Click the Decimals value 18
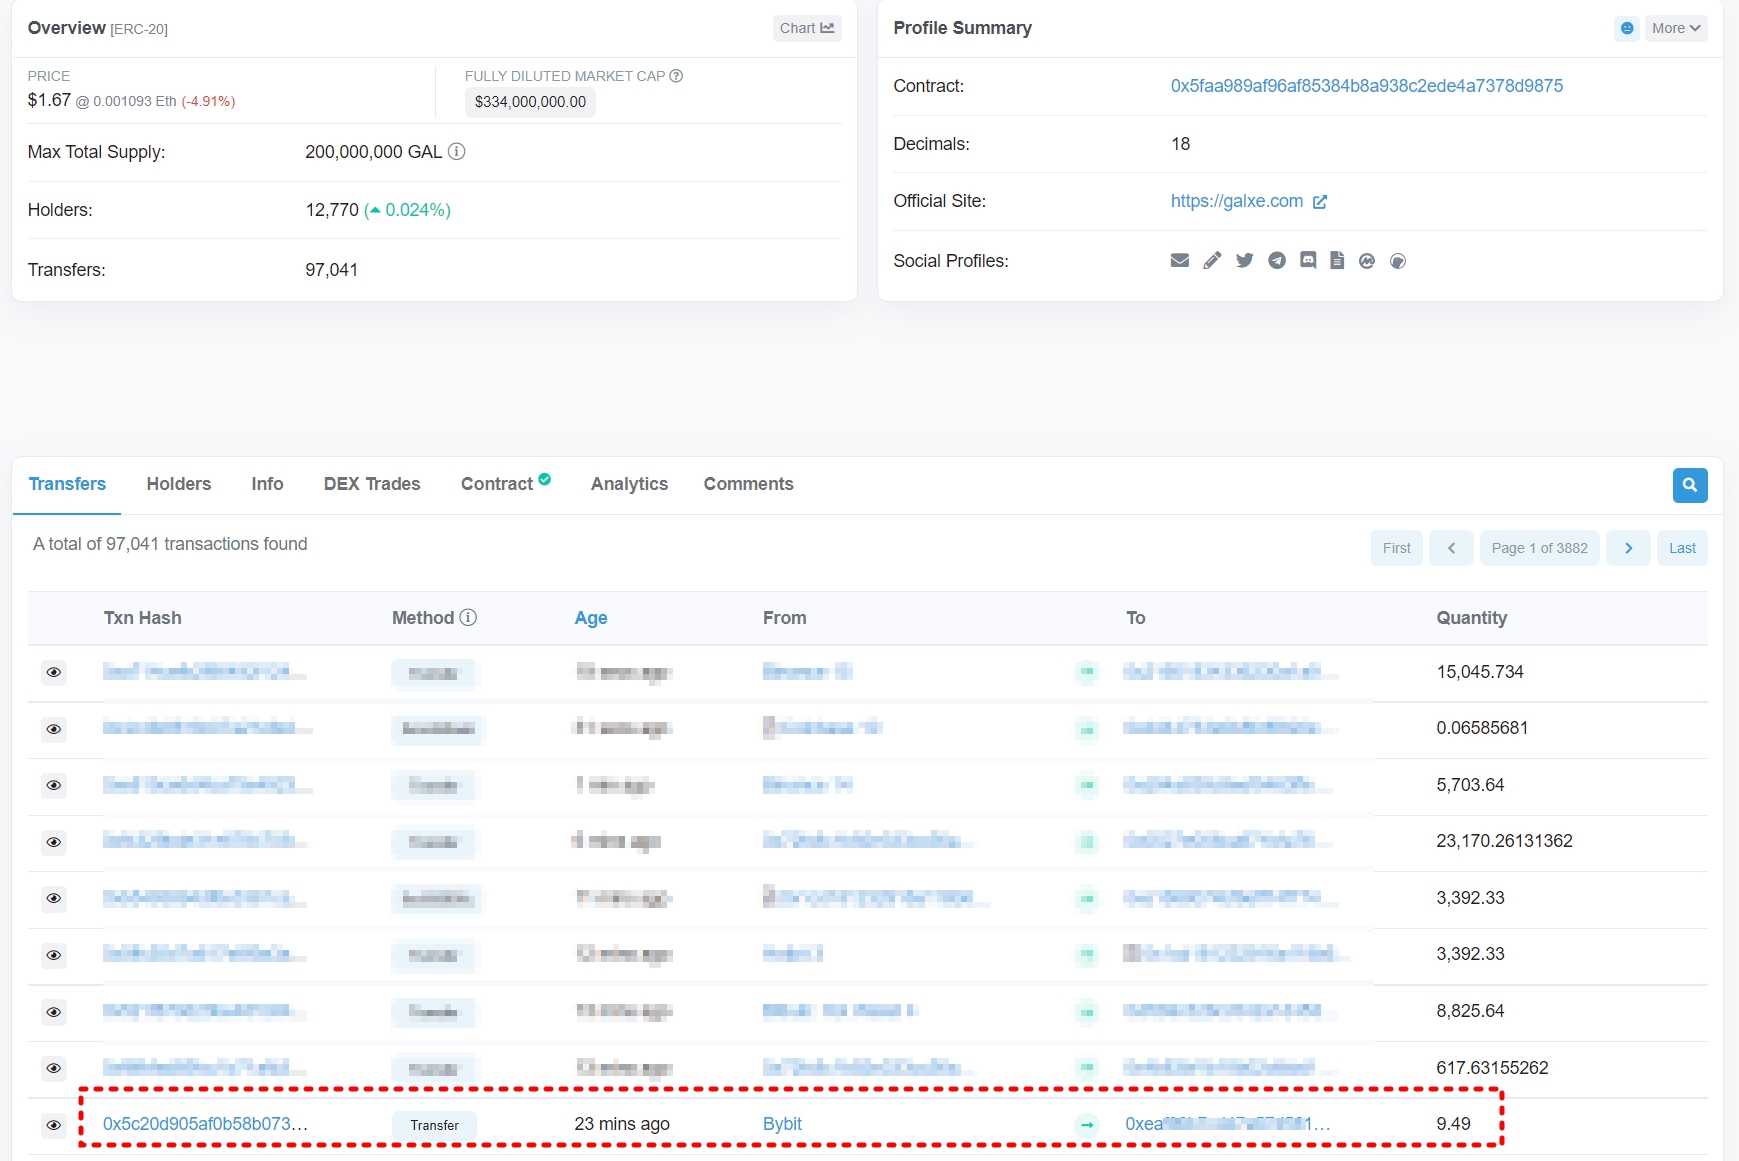Screen dimensions: 1739x1161 [x=1180, y=144]
